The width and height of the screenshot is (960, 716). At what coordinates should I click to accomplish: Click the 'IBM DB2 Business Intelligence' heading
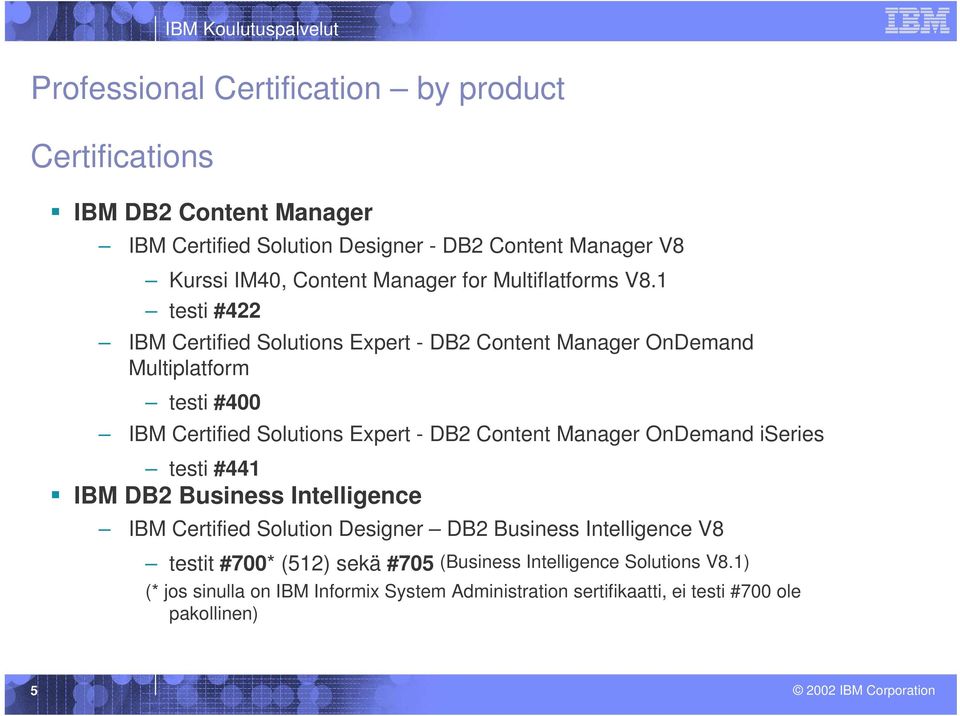[247, 496]
